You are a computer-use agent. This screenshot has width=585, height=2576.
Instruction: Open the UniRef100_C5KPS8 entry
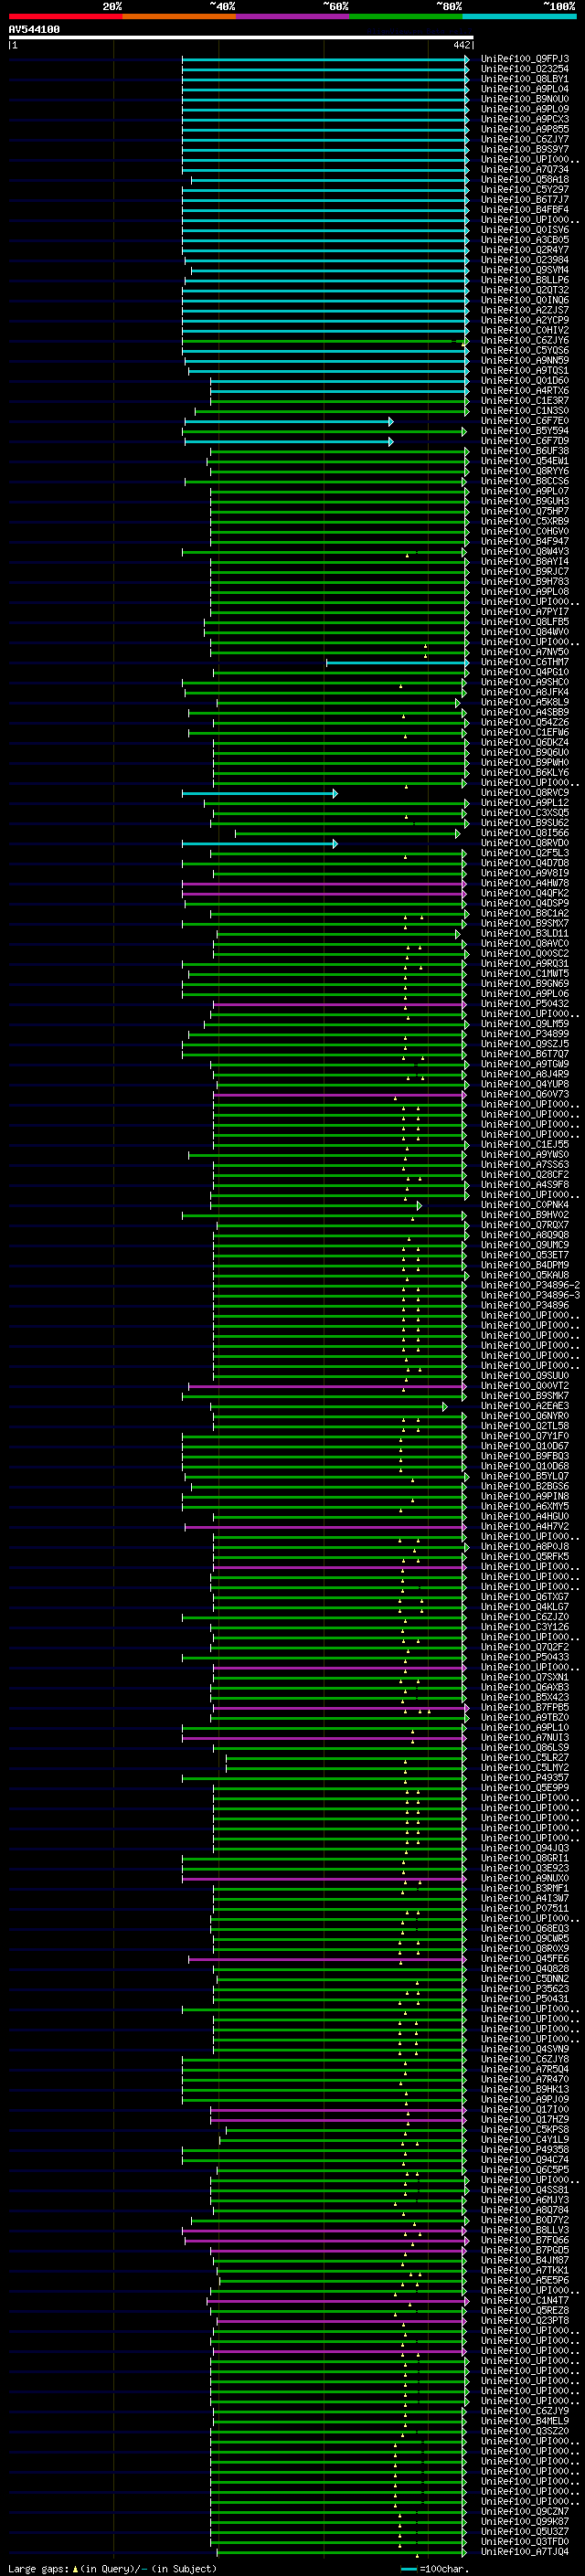(x=524, y=2130)
